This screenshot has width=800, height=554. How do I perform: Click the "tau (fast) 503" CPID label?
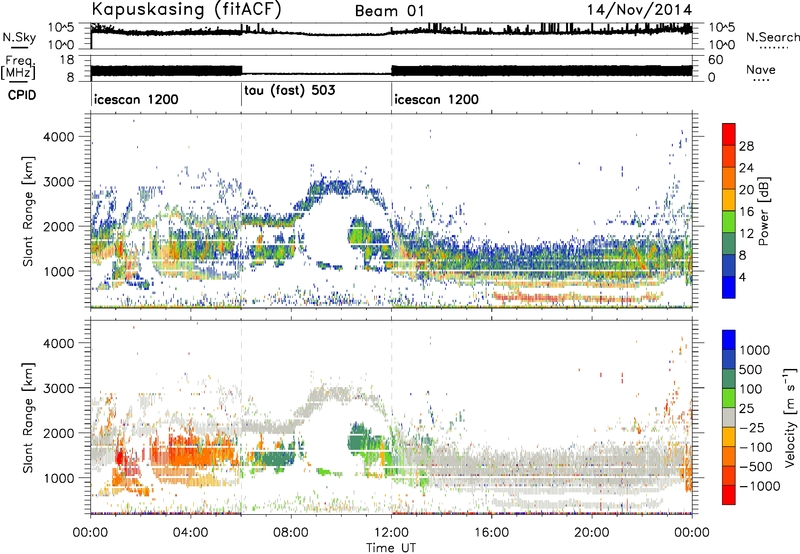click(290, 91)
